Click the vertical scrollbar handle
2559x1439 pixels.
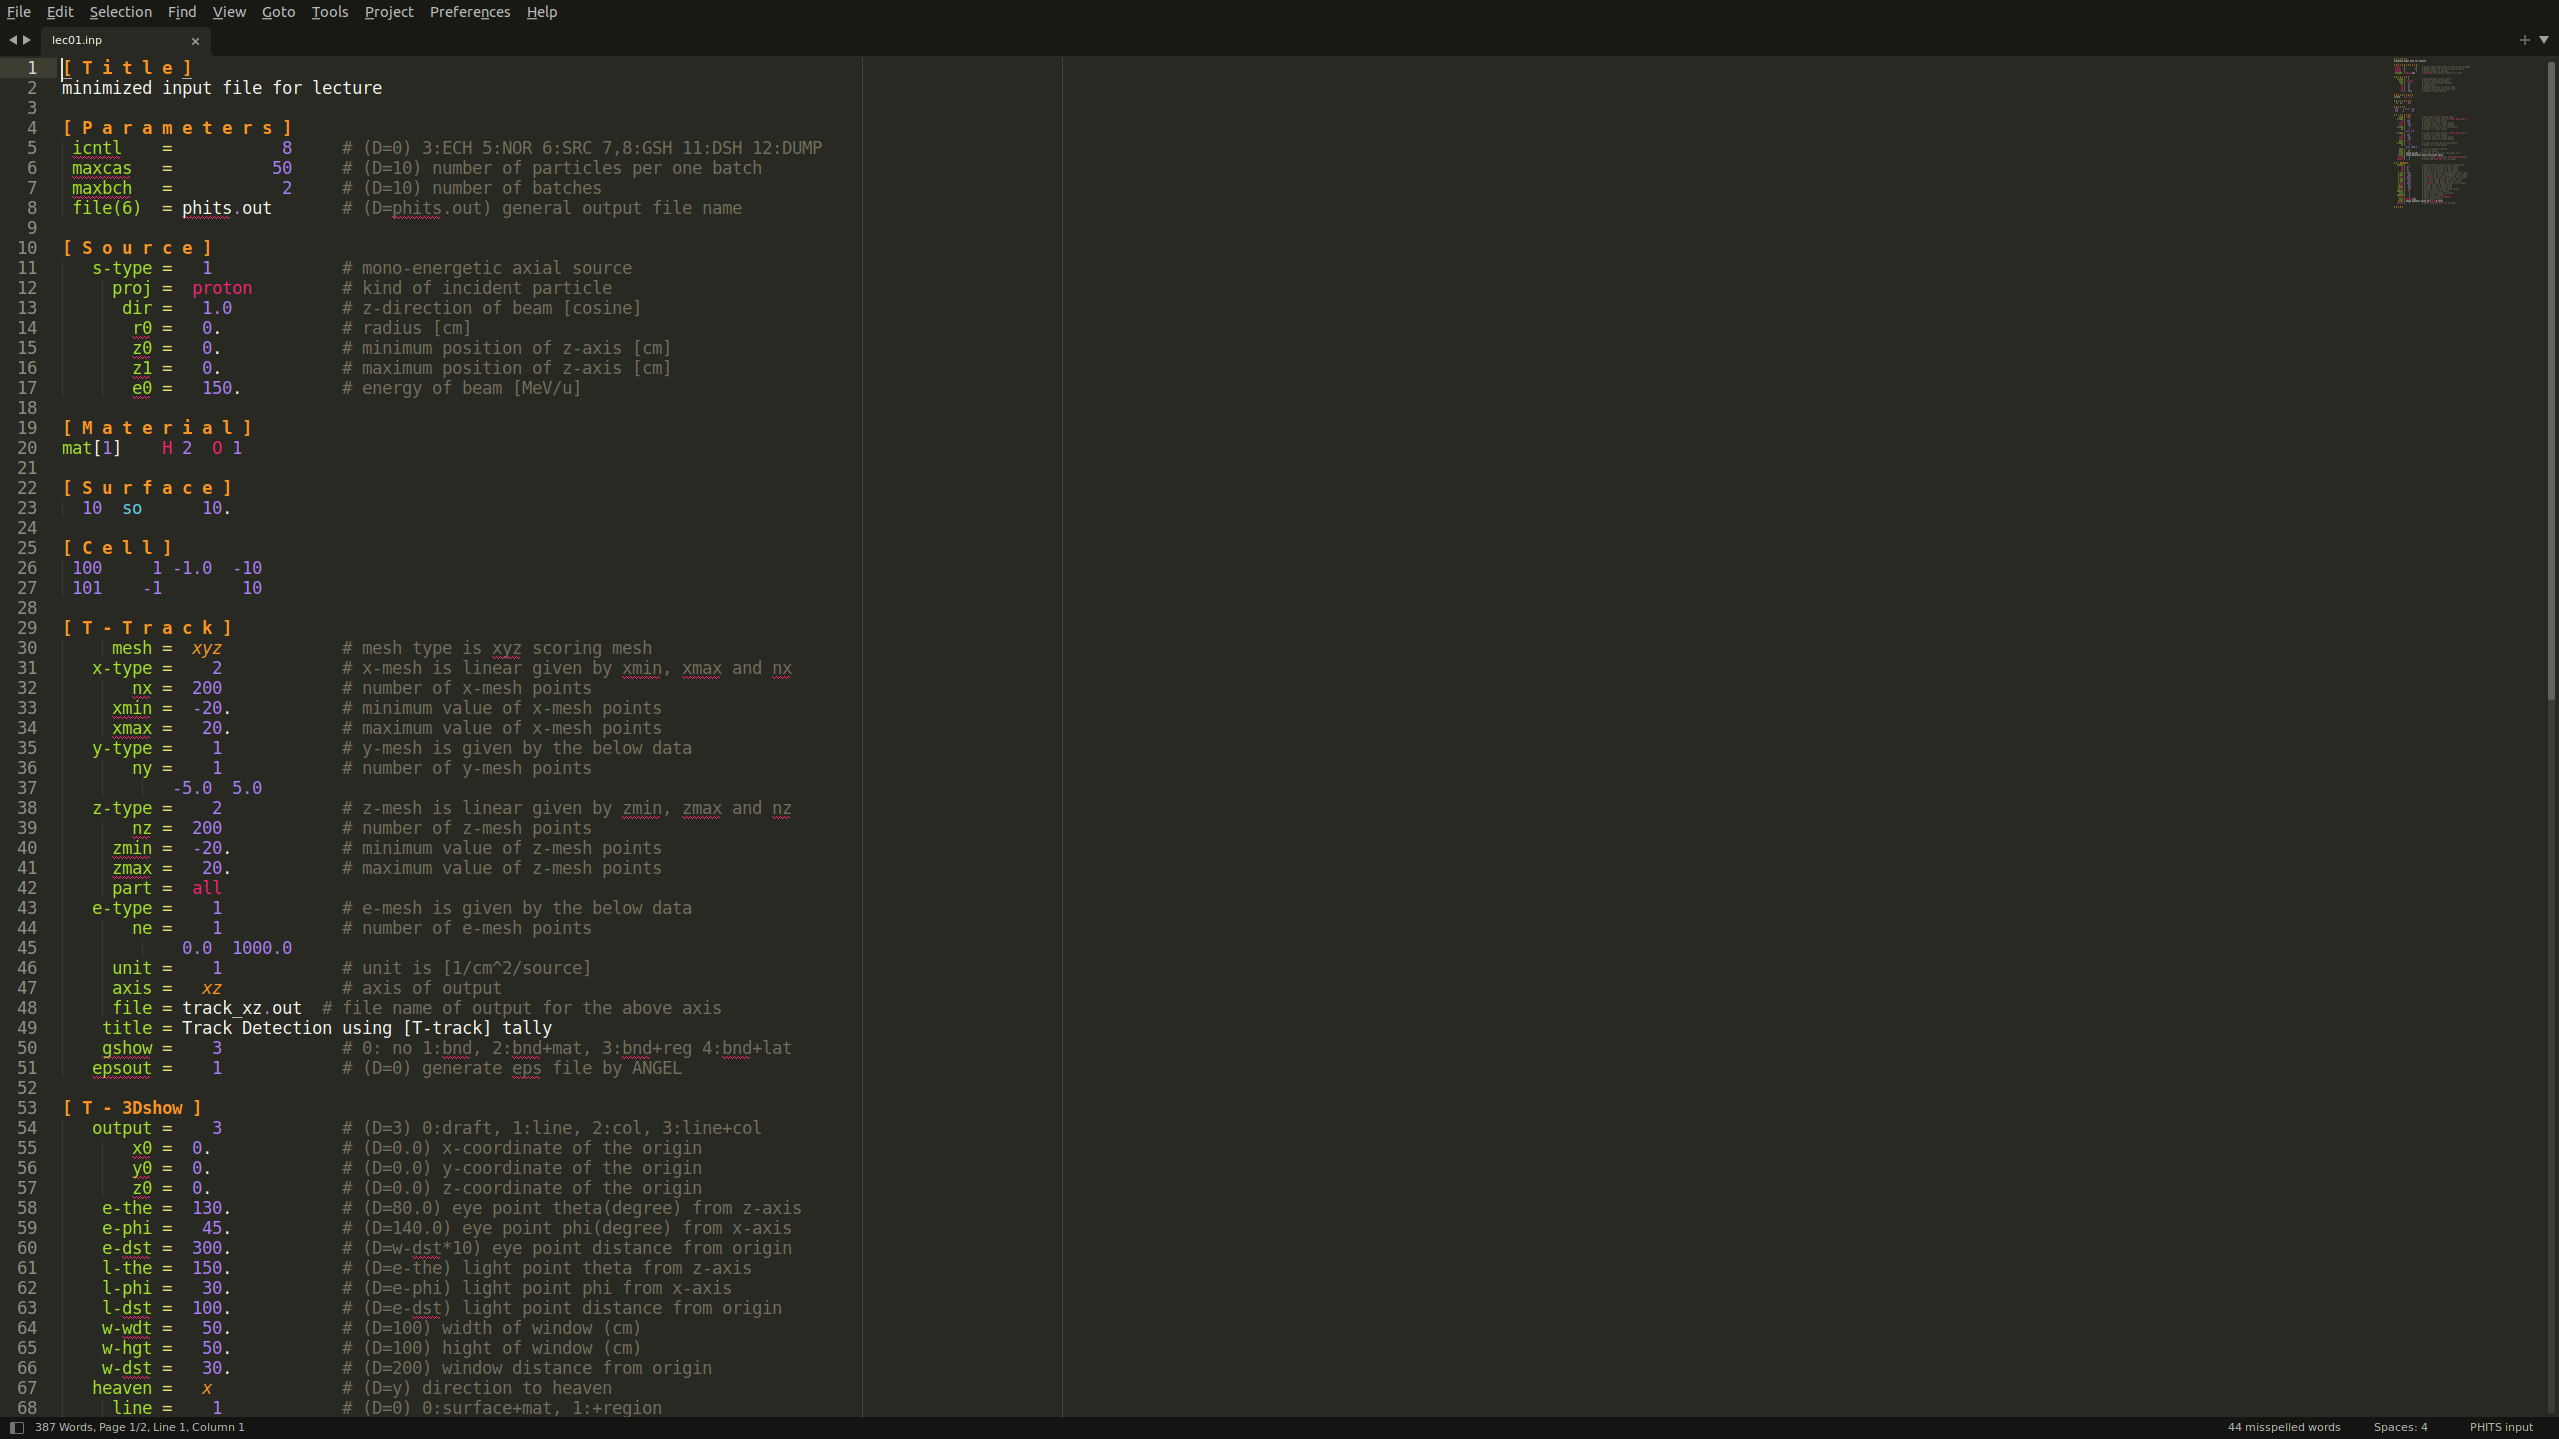pos(2551,380)
